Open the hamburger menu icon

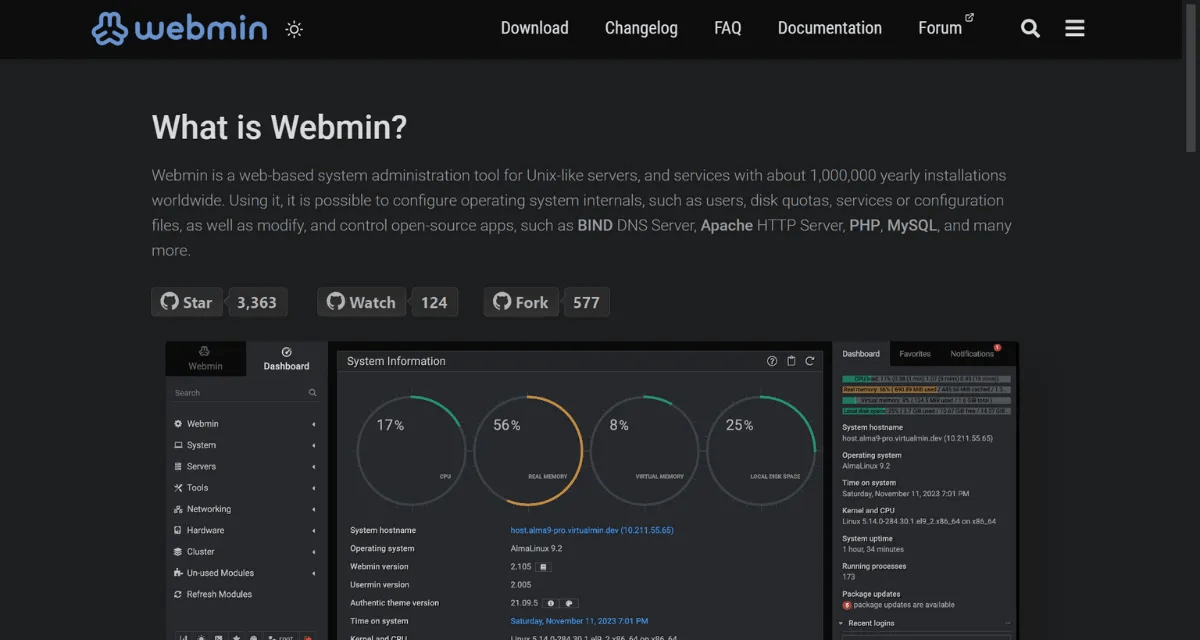coord(1075,28)
